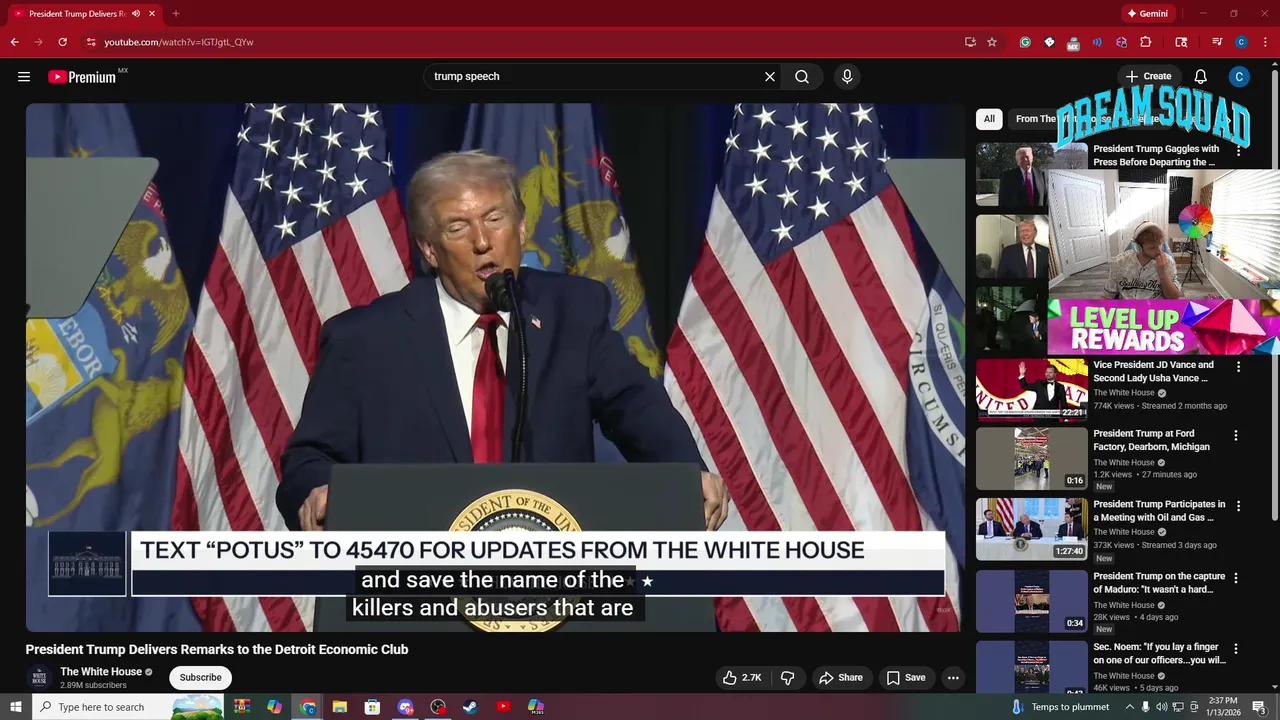Run search with the magnifier button
1280x720 pixels.
802,77
